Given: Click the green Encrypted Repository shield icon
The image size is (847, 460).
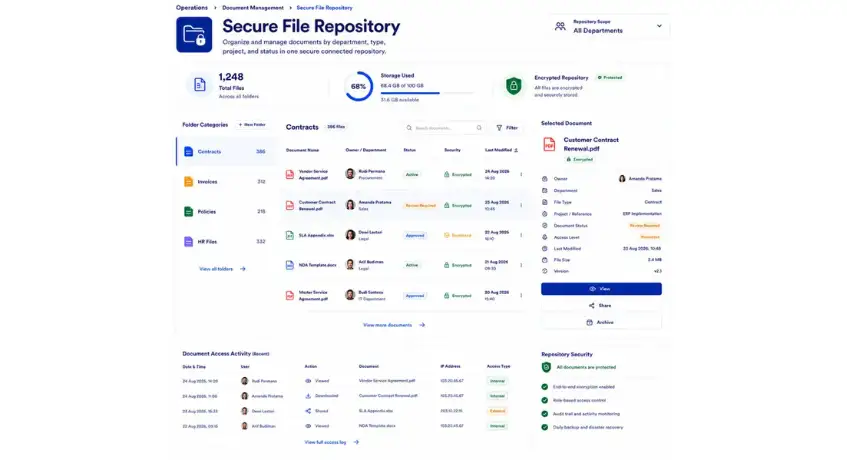Looking at the screenshot, I should 514,86.
